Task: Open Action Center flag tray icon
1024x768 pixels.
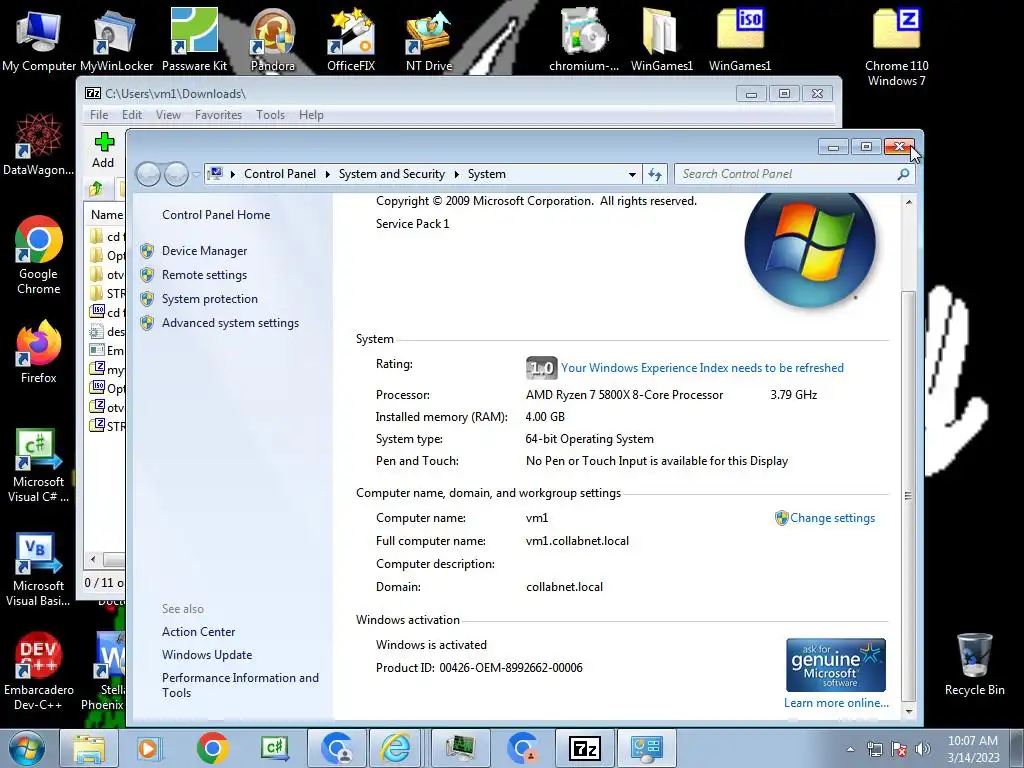Action: coord(899,749)
